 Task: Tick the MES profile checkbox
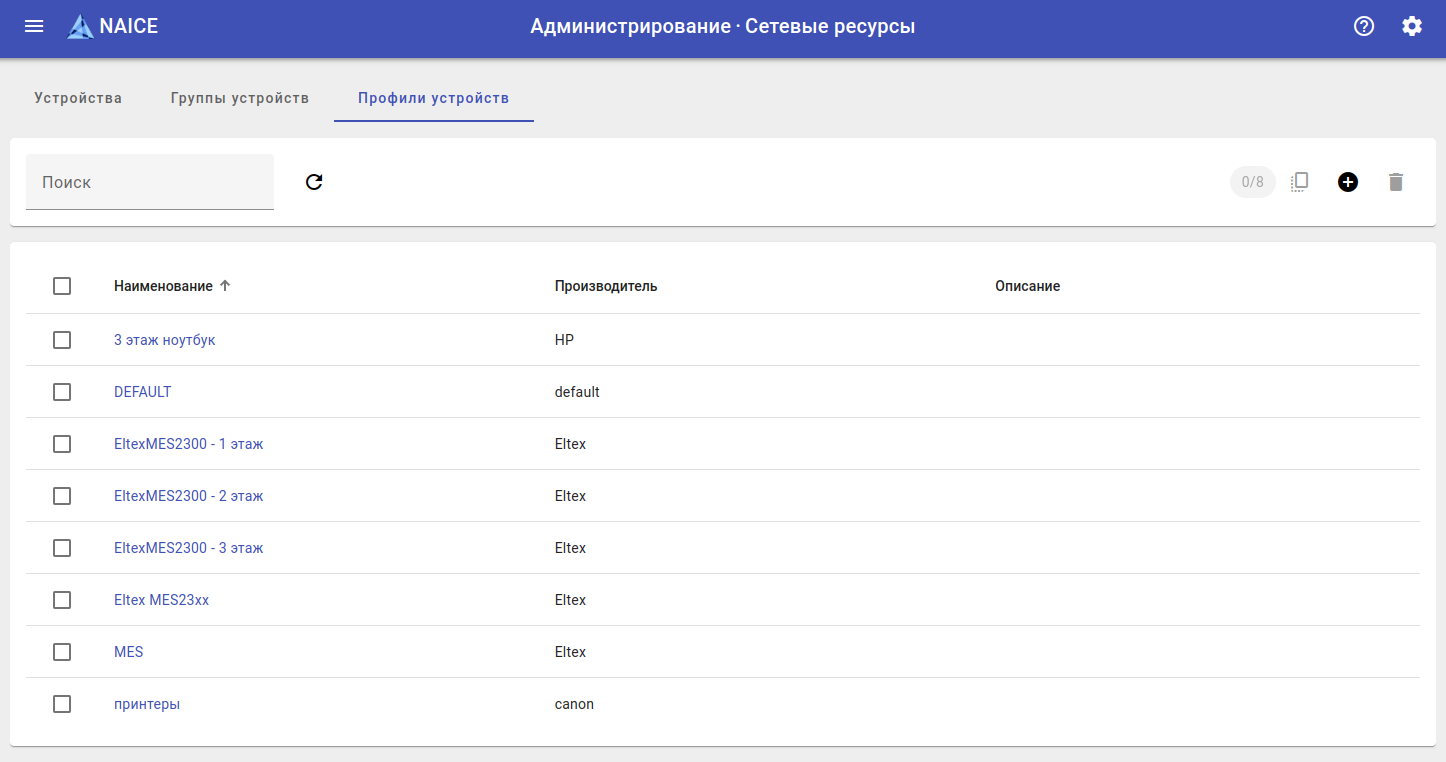[x=62, y=652]
